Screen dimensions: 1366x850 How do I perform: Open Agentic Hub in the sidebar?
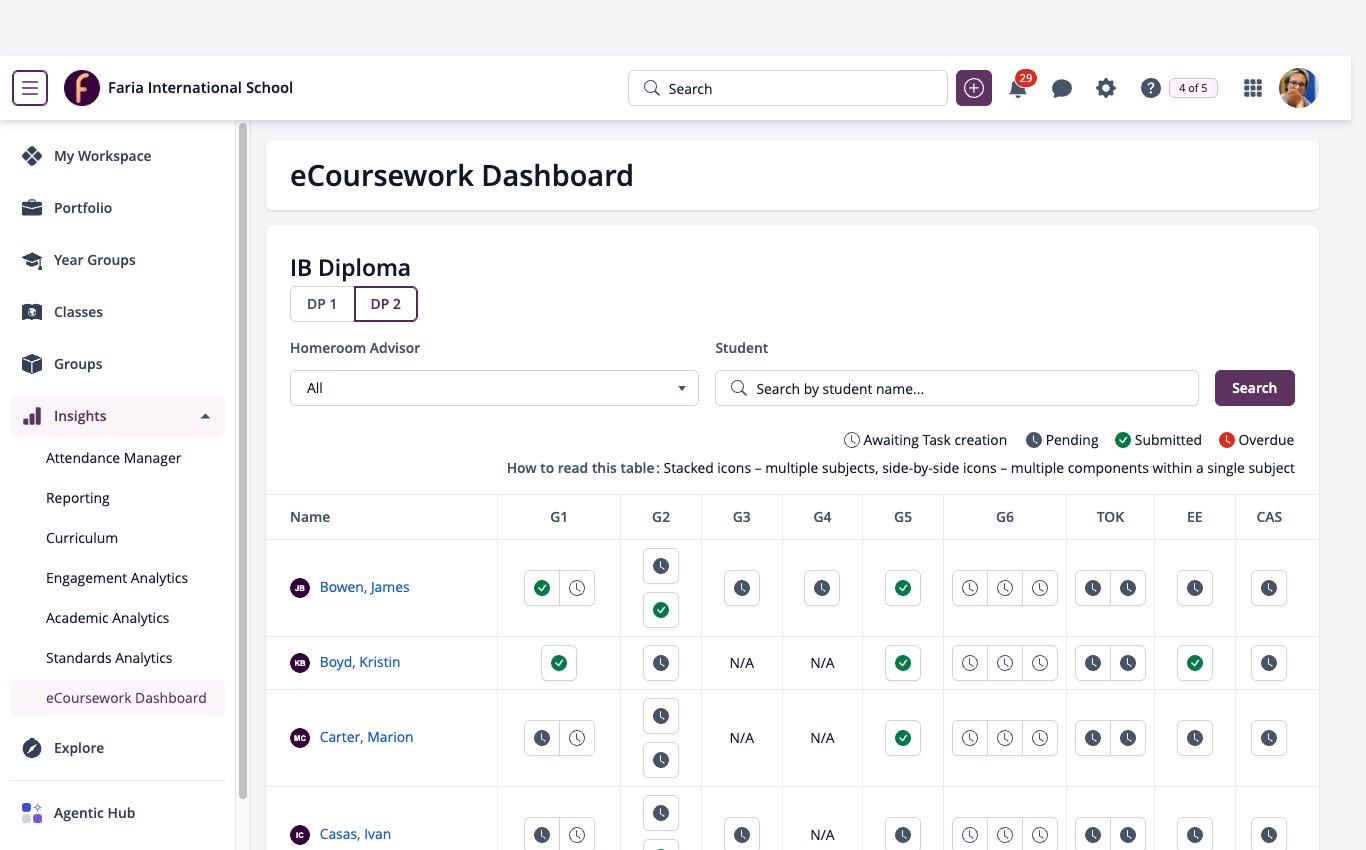point(117,813)
